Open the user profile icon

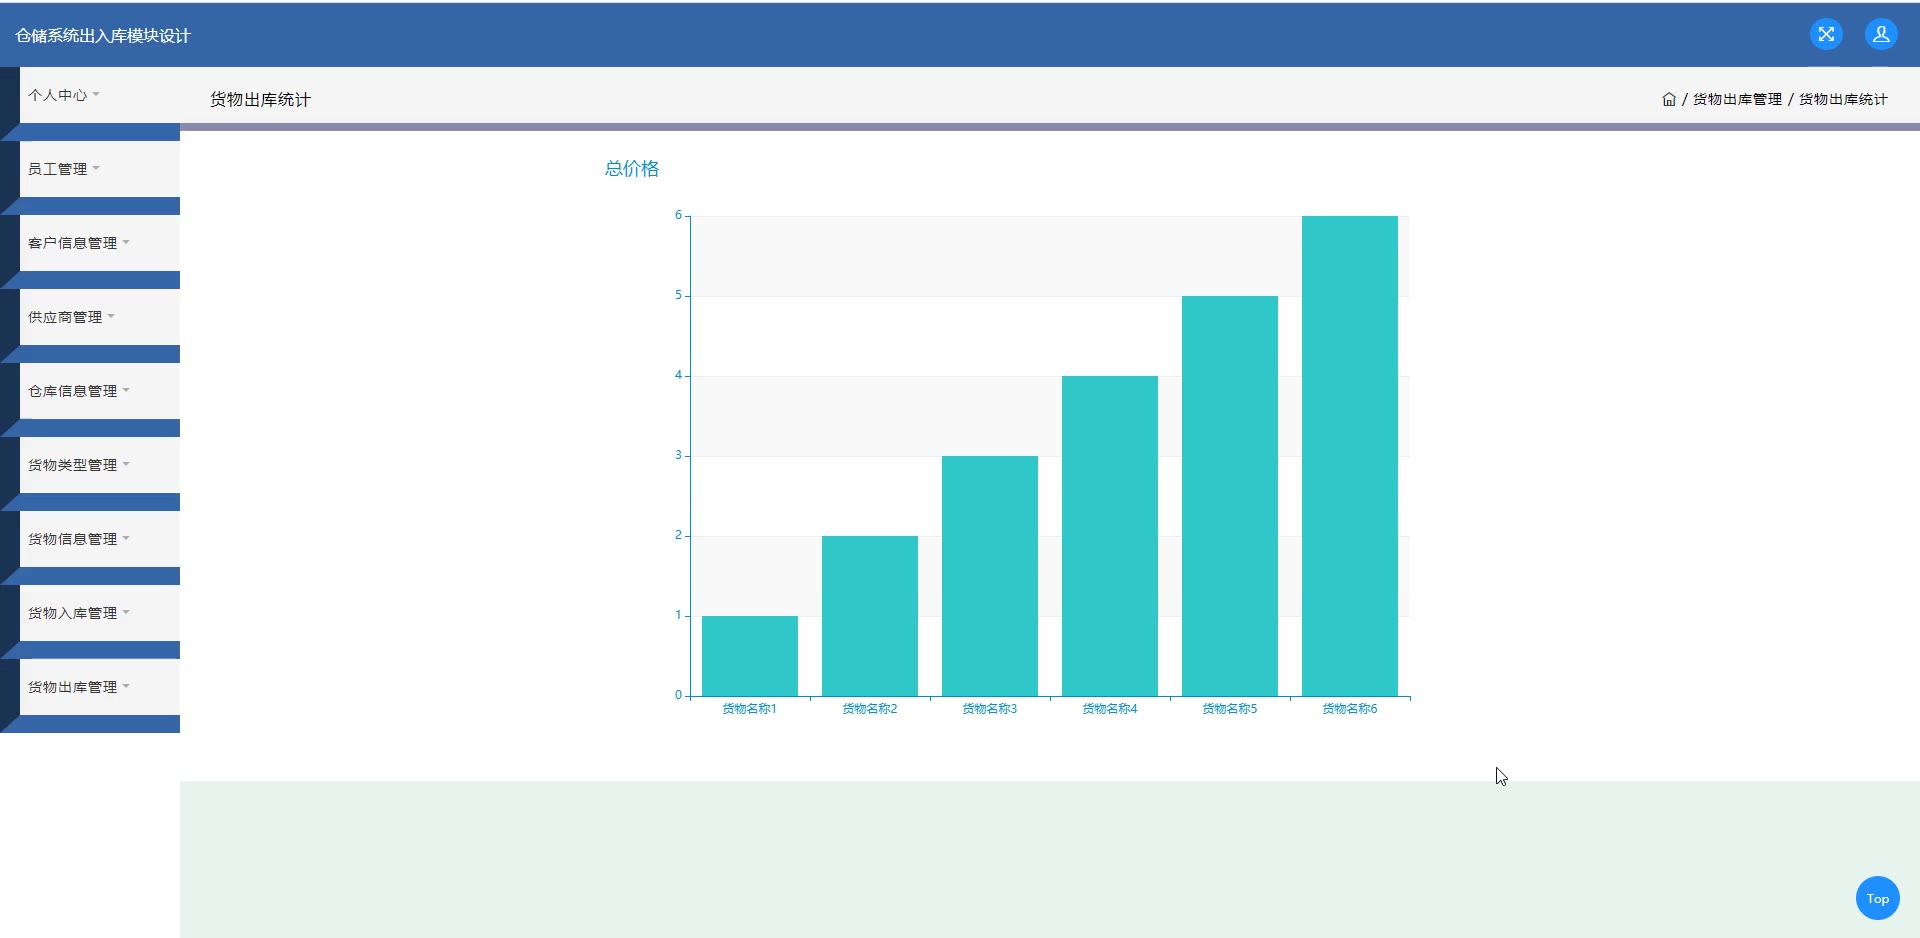tap(1880, 34)
